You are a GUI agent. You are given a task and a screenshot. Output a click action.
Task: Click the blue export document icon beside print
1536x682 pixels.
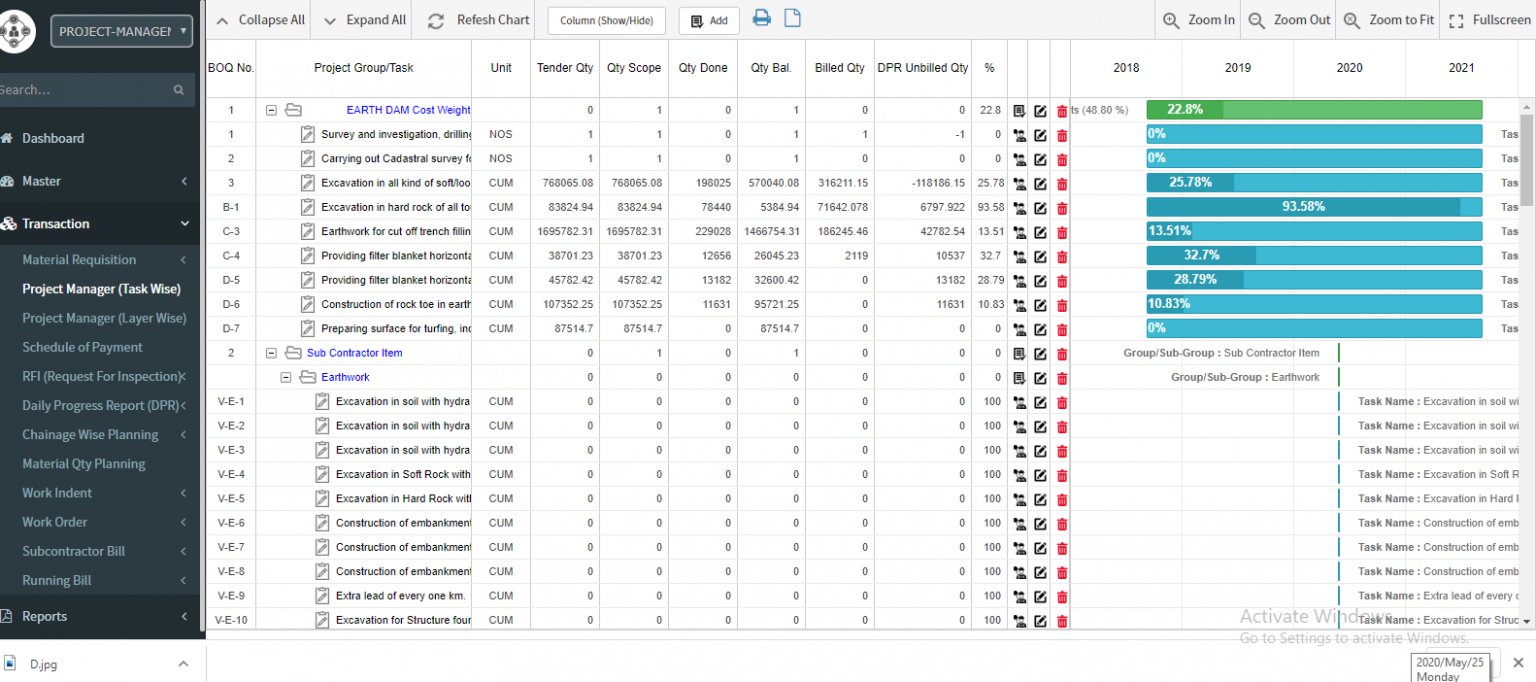(791, 20)
